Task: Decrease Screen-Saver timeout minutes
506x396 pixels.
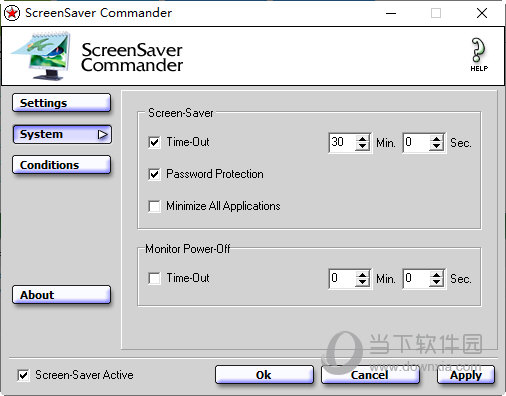Action: coord(362,147)
